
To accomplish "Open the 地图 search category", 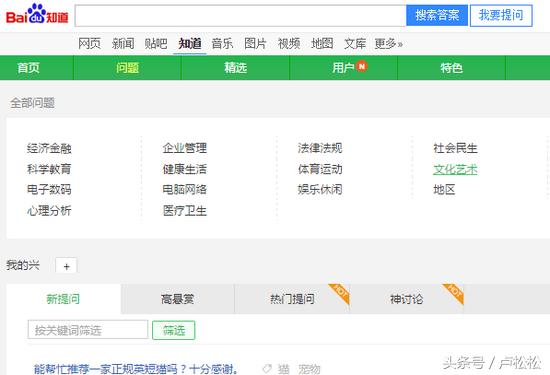I will pos(322,43).
